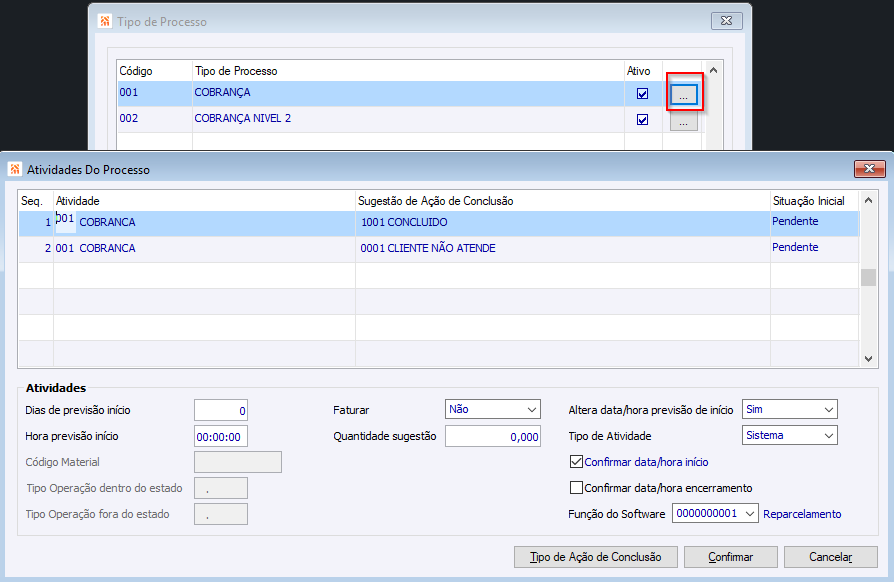Click the disabled Código Material field
The width and height of the screenshot is (894, 582).
(x=238, y=462)
